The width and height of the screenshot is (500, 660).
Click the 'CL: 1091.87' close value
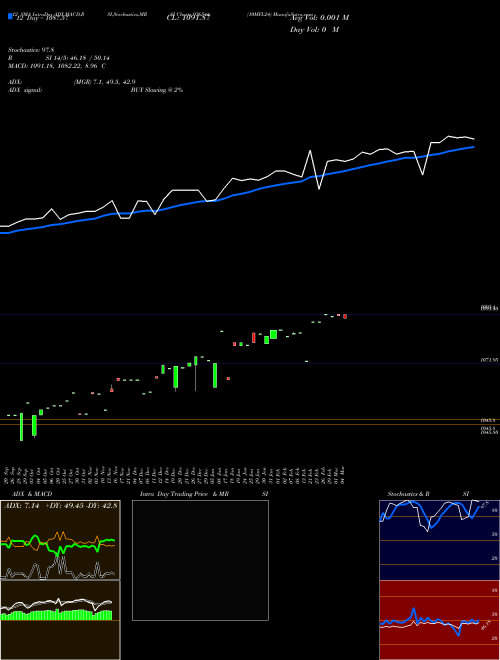coord(188,18)
